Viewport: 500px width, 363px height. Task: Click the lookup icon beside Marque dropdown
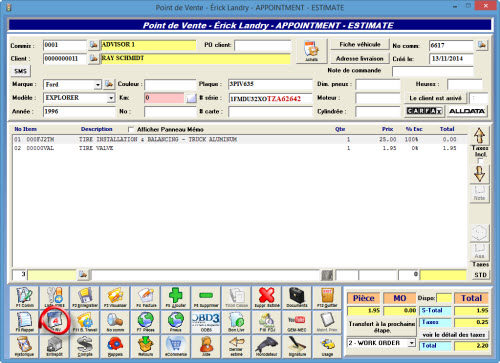(x=109, y=84)
